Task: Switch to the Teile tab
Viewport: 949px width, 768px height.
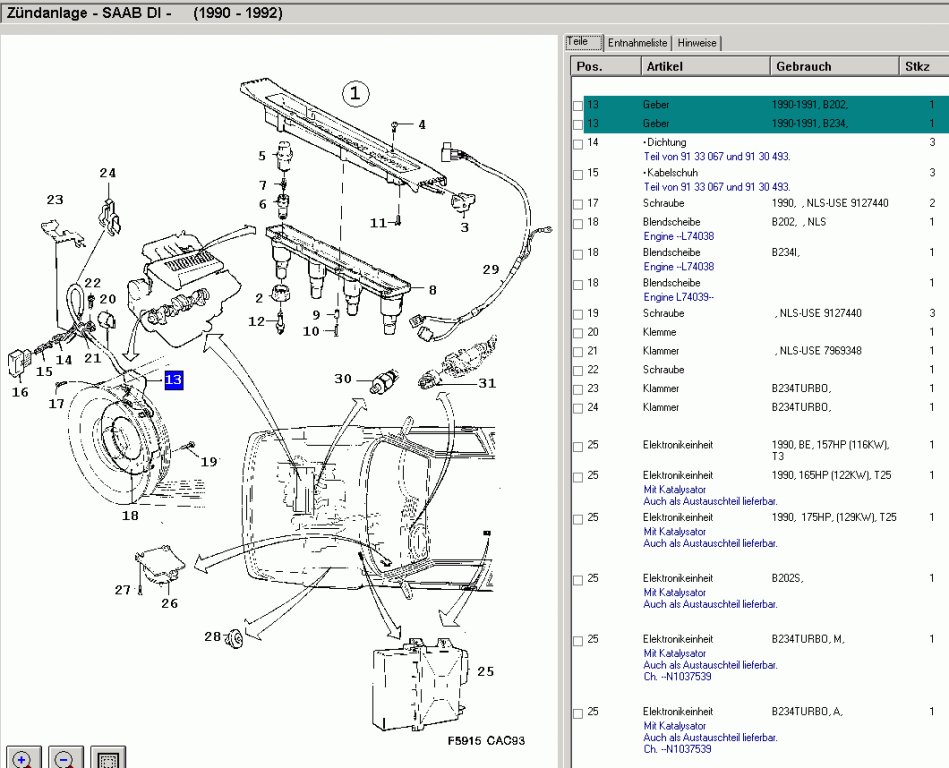Action: coord(584,42)
